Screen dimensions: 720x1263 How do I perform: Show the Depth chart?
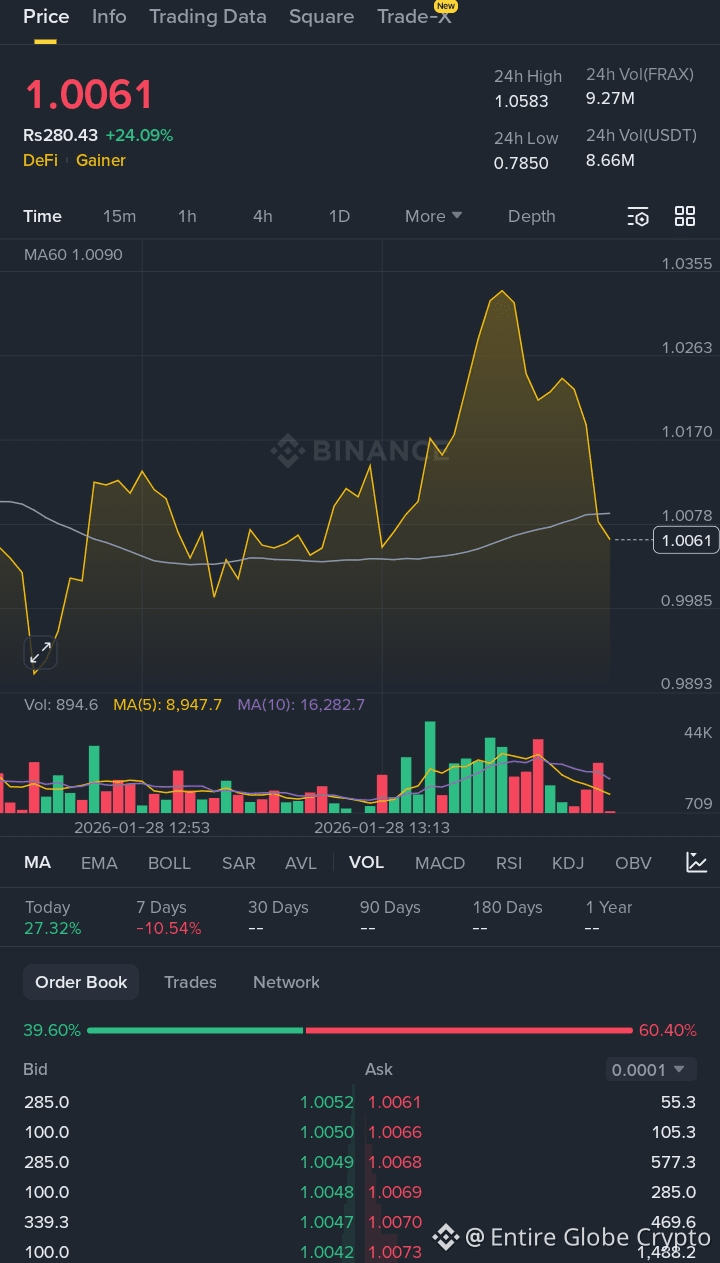(531, 216)
